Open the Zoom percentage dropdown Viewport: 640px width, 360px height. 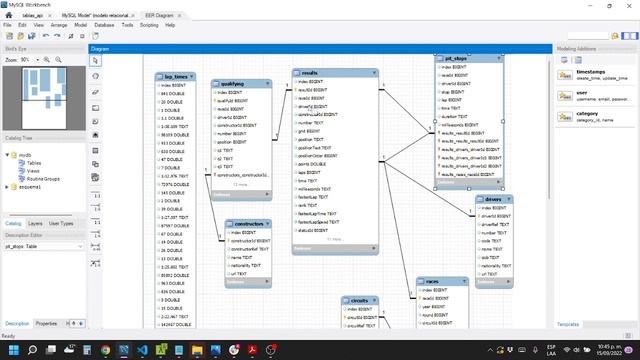(38, 60)
